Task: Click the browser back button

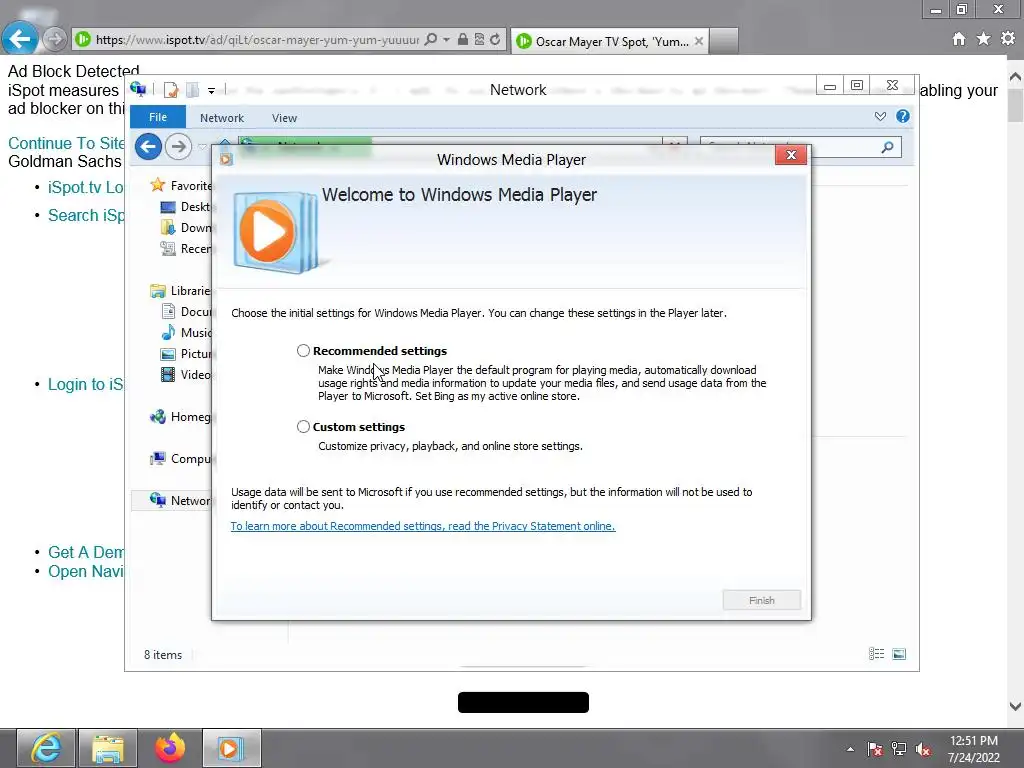Action: tap(20, 39)
